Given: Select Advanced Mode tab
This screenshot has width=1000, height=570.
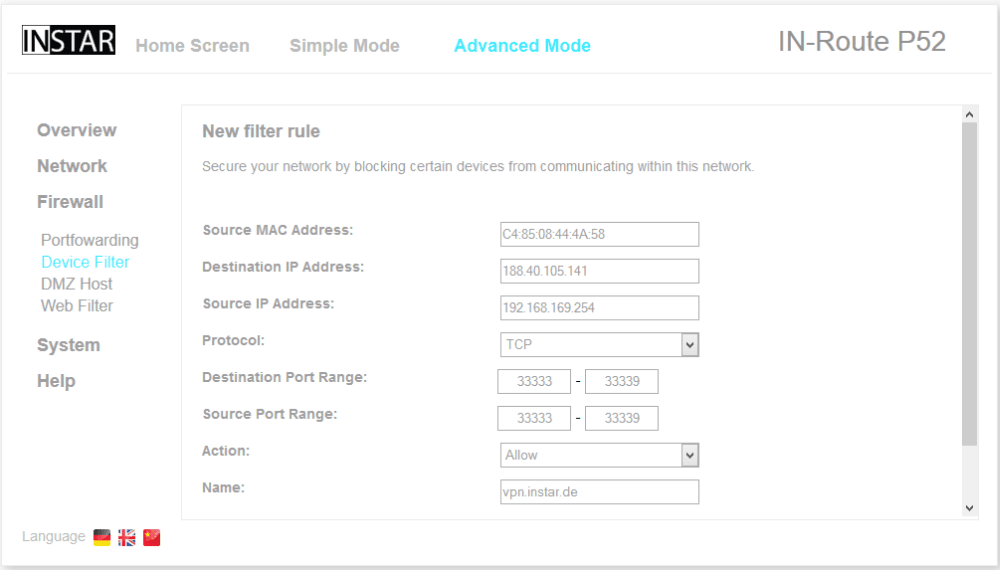Looking at the screenshot, I should (522, 46).
